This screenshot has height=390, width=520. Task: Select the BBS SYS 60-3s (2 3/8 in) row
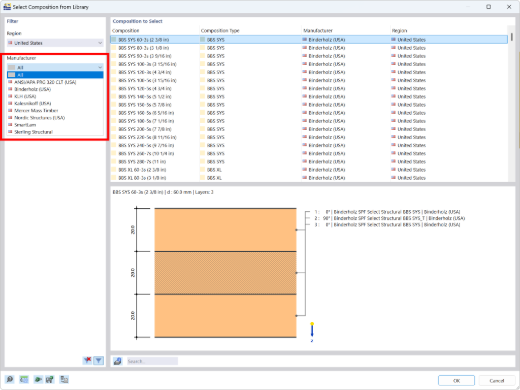(309, 40)
